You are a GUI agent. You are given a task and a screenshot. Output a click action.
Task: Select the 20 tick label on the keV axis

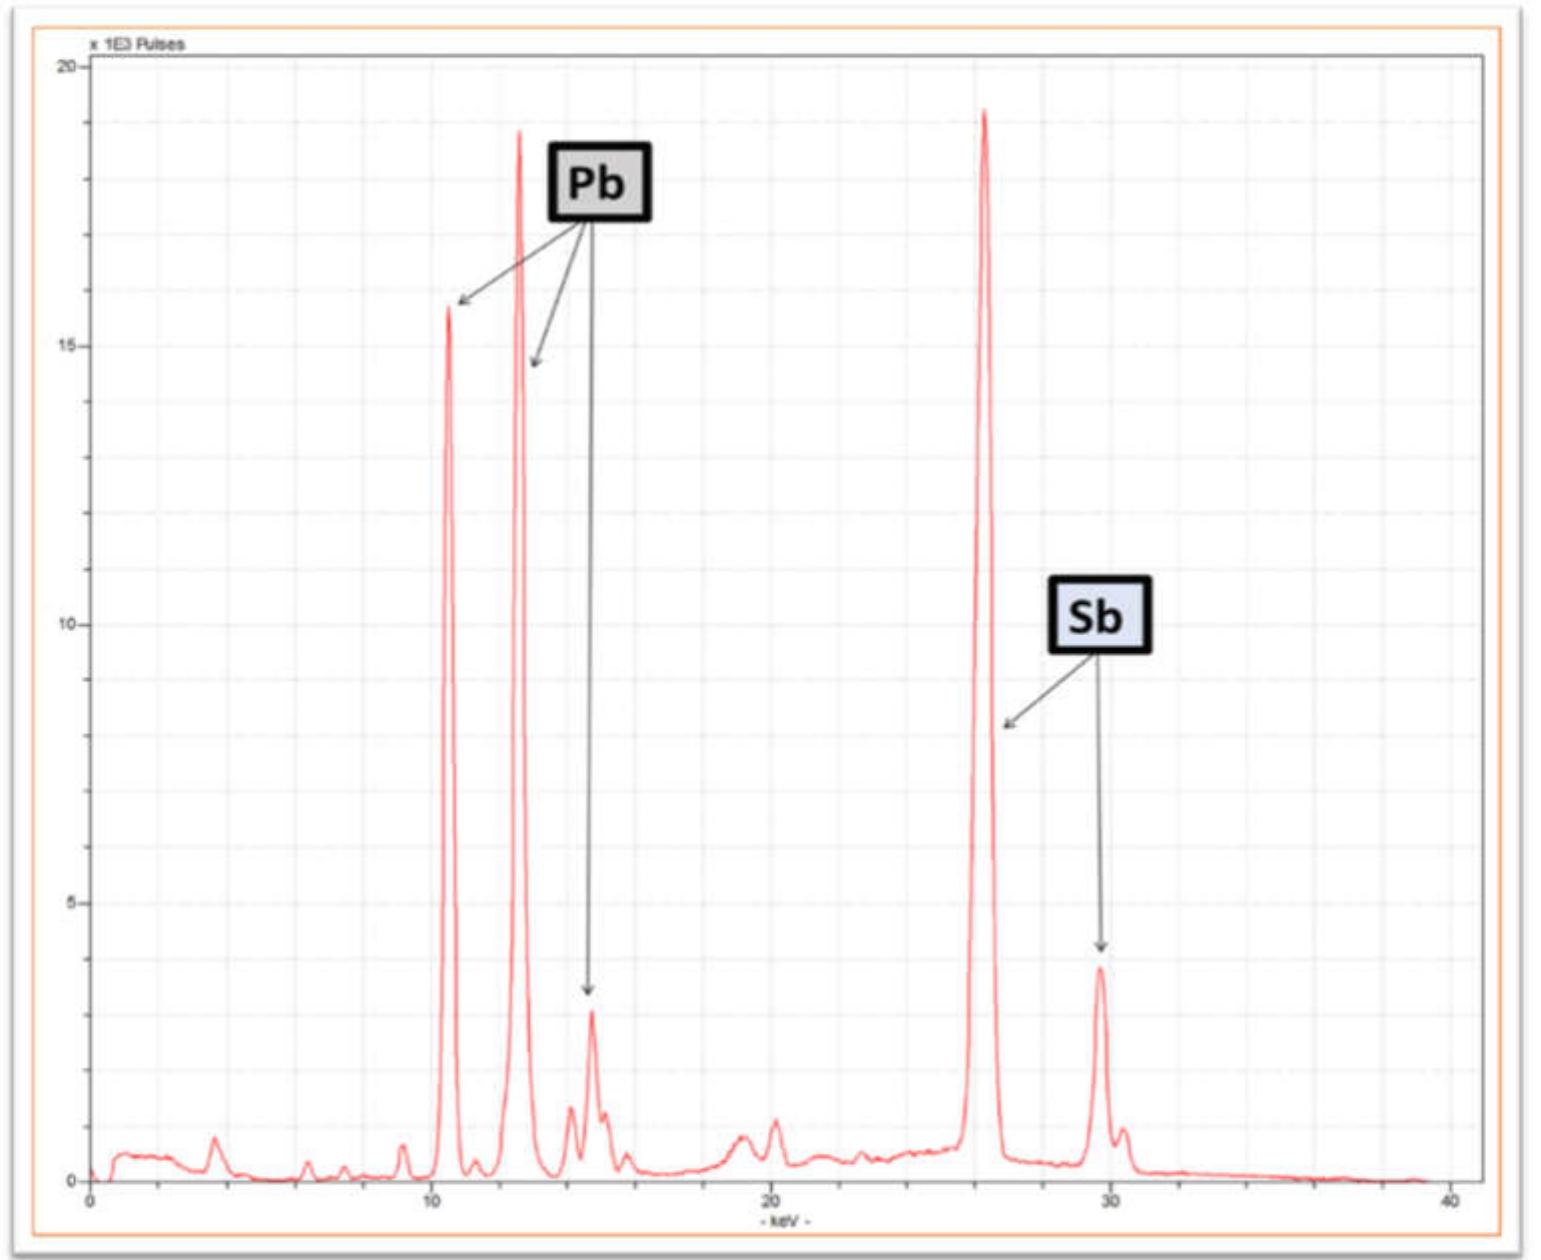point(771,1201)
